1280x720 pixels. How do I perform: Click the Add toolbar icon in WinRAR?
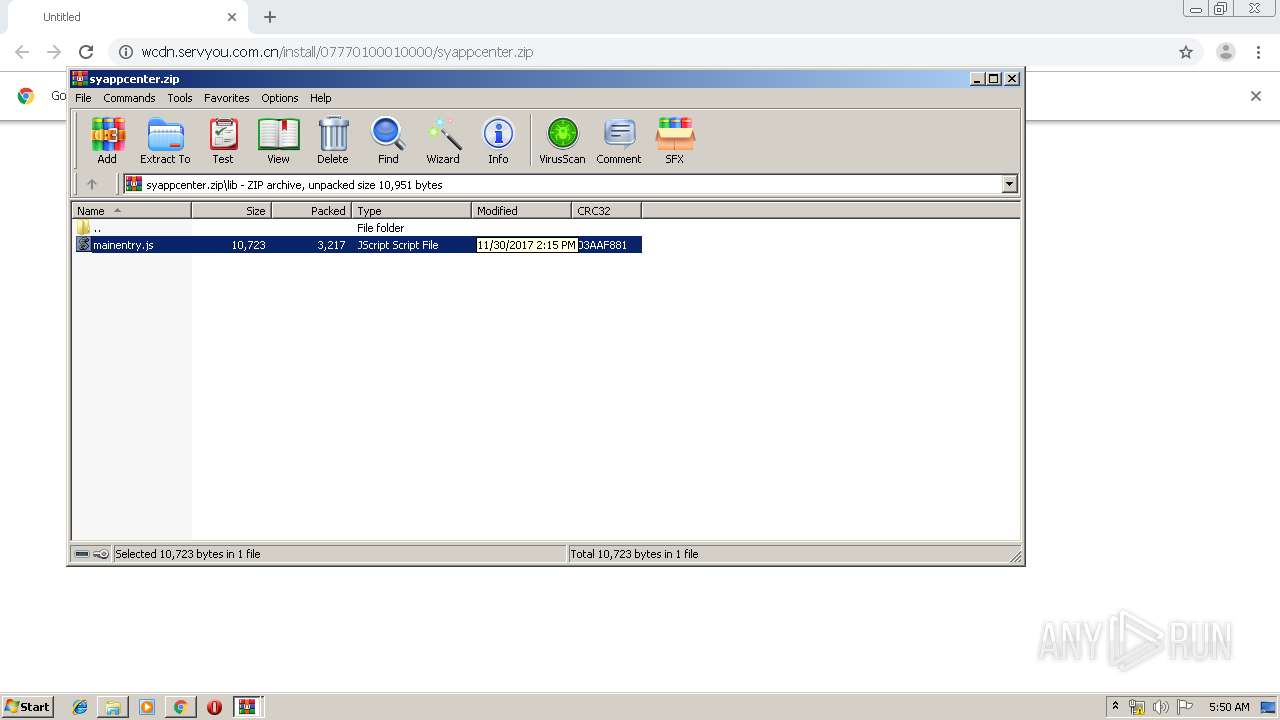(107, 140)
